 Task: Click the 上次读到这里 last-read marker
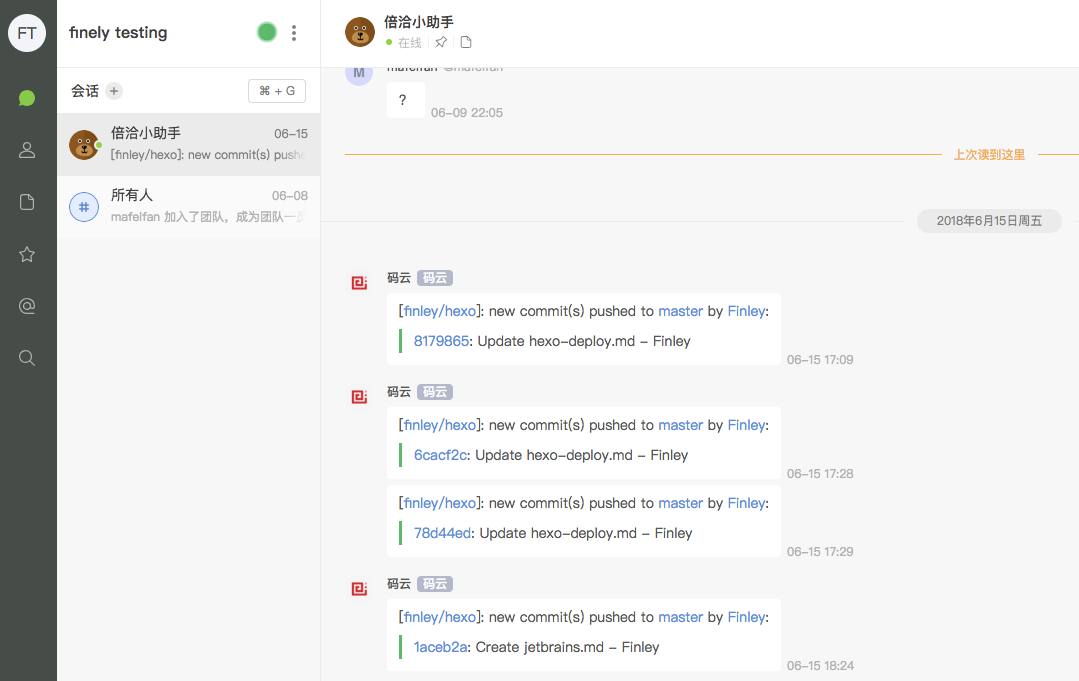[x=989, y=155]
